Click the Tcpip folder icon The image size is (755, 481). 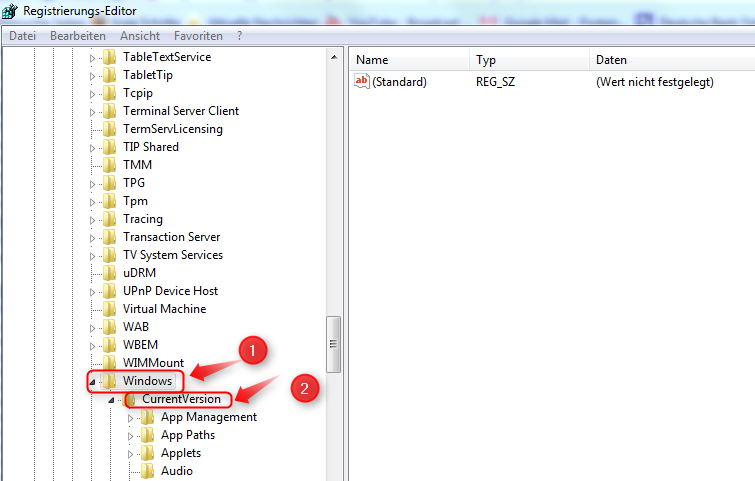(x=109, y=93)
